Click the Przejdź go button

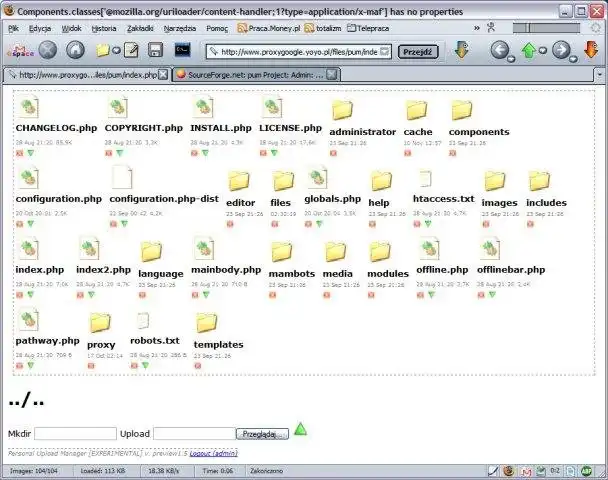[x=418, y=52]
